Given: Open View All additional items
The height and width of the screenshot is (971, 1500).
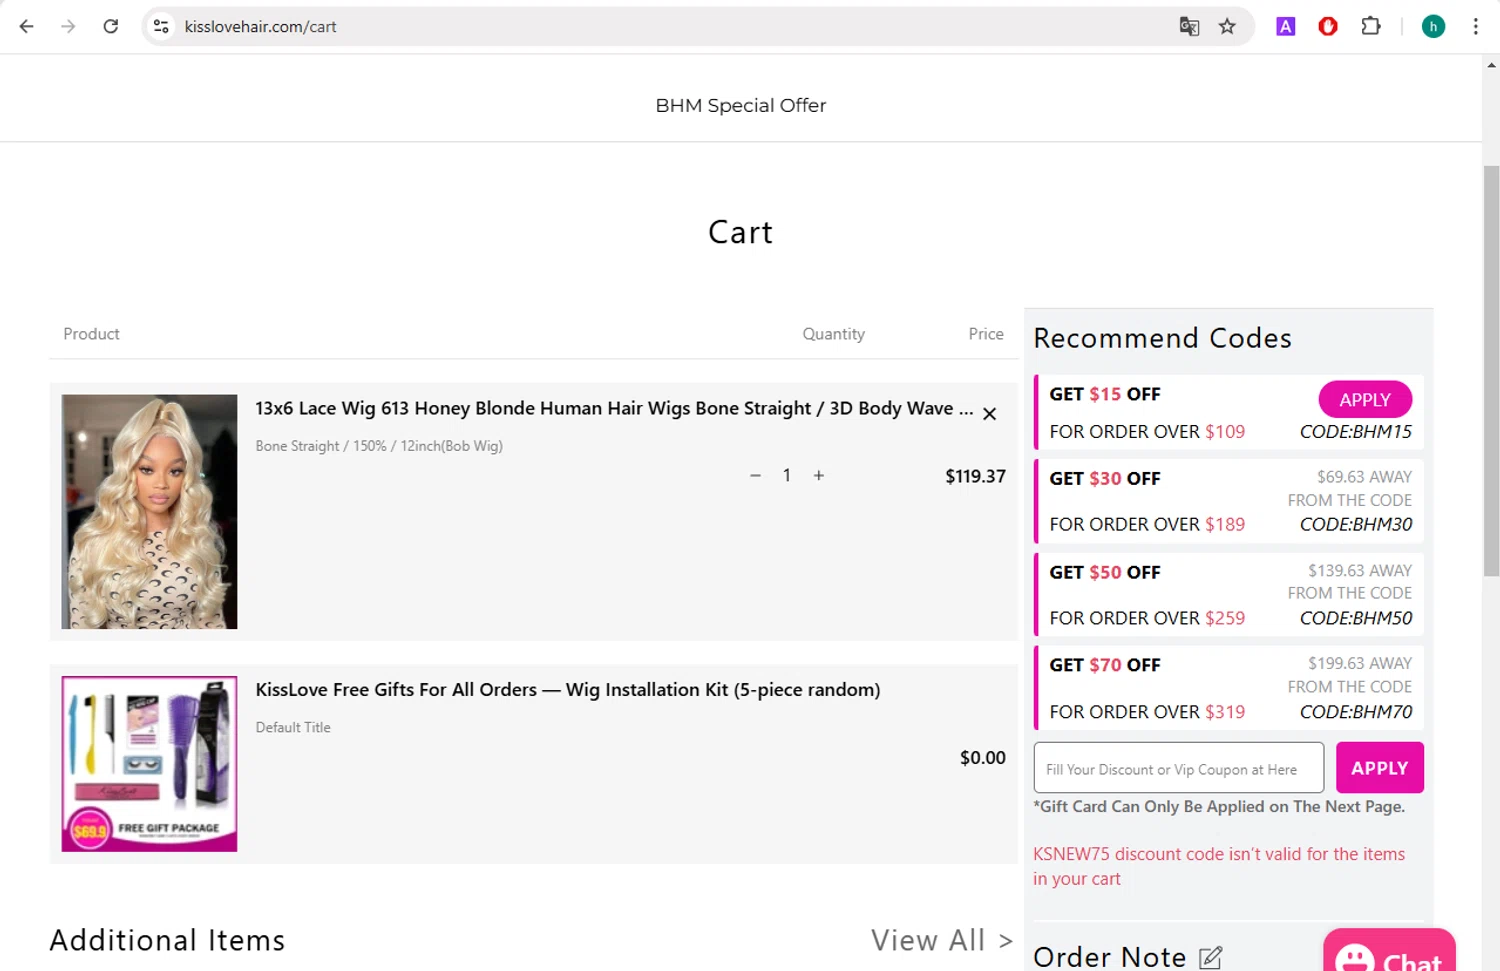Looking at the screenshot, I should point(941,940).
